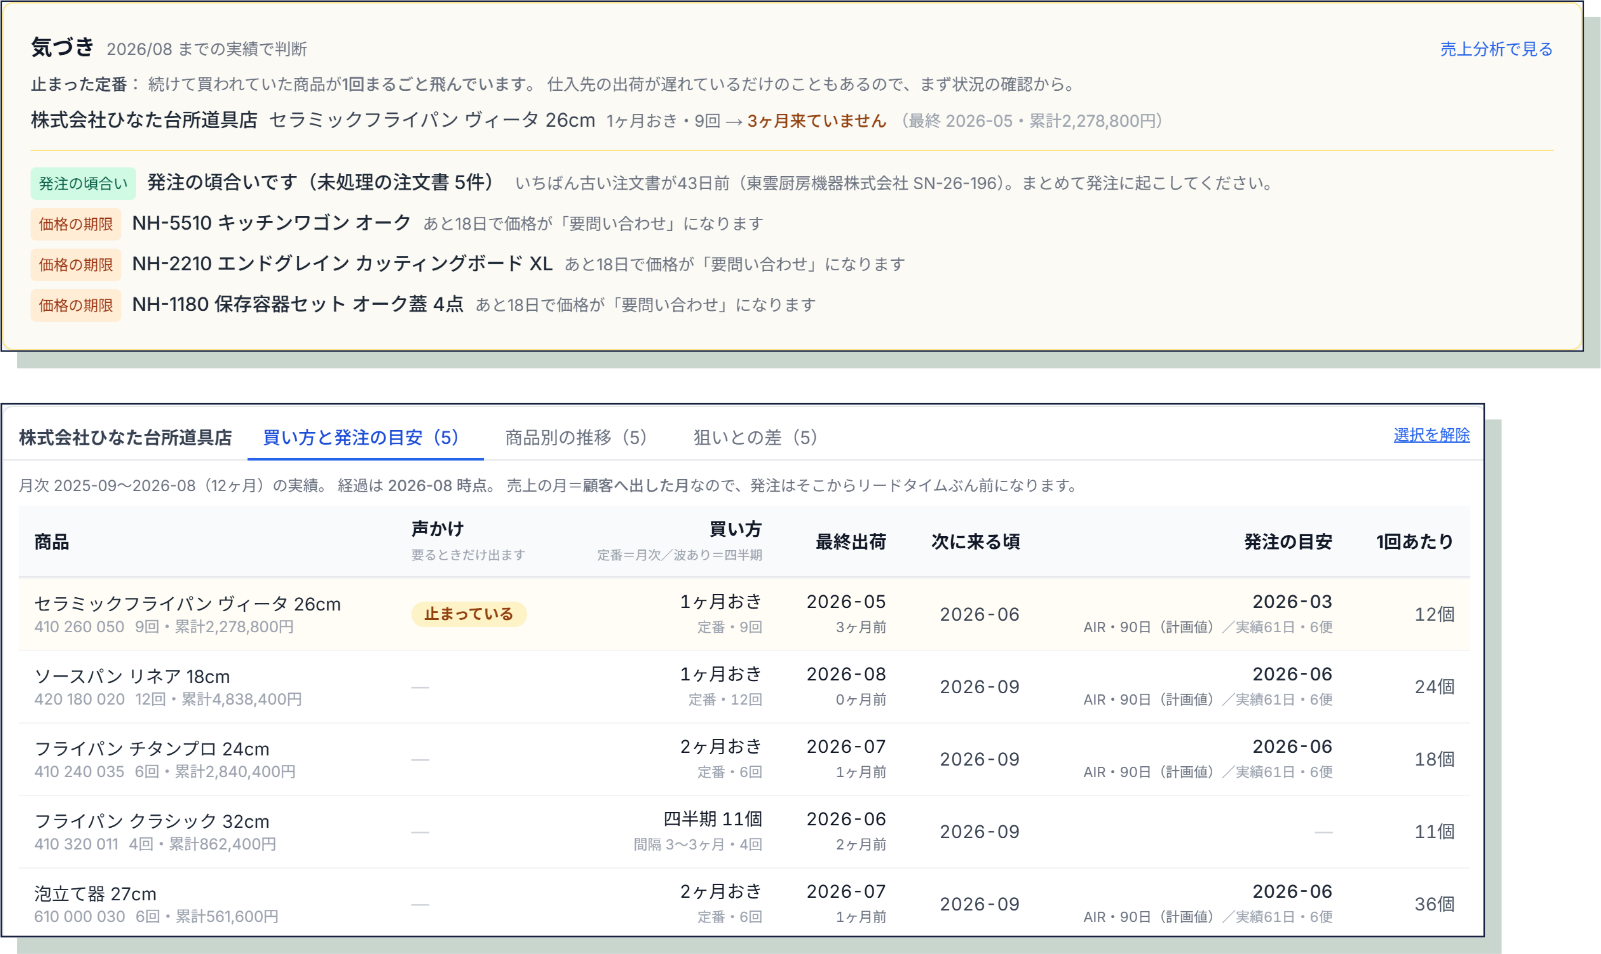Viewport: 1601px width, 954px height.
Task: Click 2026-06 next arrival for セラミックフライパン
Action: click(x=979, y=615)
